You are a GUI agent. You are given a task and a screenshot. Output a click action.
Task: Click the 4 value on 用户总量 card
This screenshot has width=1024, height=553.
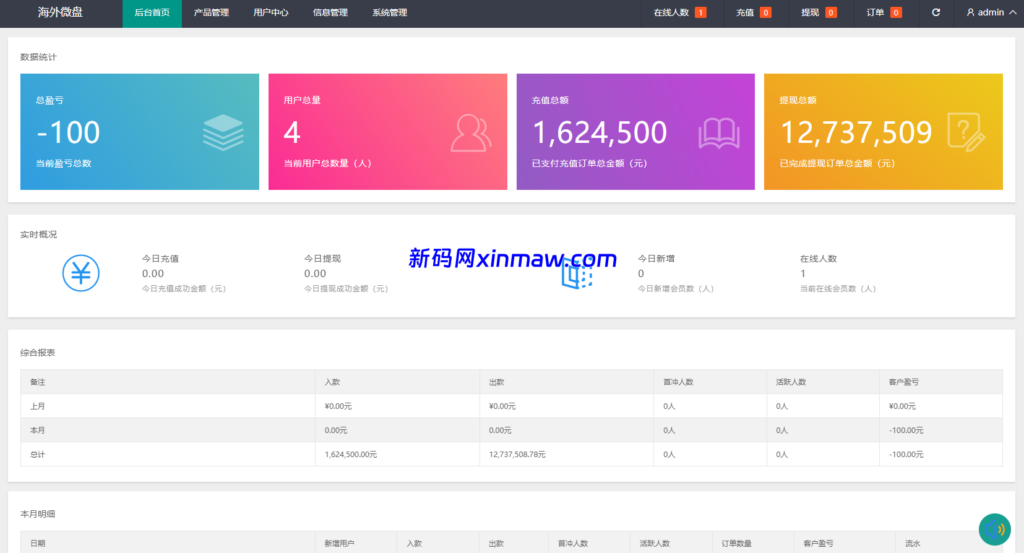tap(292, 133)
